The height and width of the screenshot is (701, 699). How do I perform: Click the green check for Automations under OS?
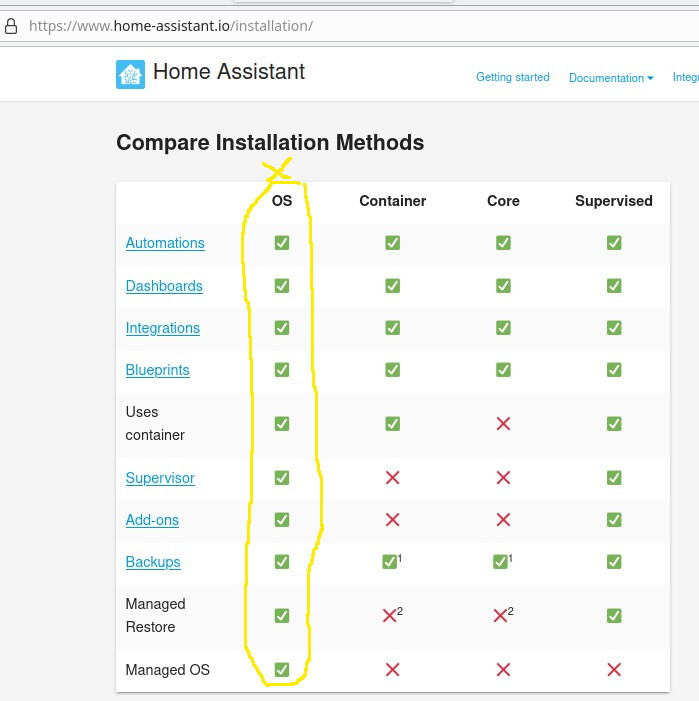pyautogui.click(x=282, y=243)
